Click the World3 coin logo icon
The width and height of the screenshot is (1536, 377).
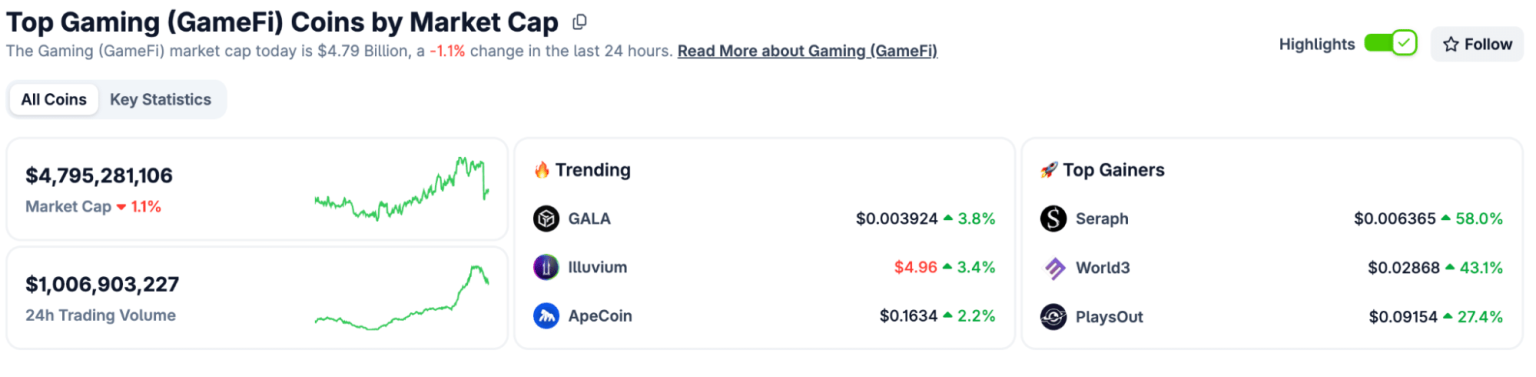pos(1053,267)
